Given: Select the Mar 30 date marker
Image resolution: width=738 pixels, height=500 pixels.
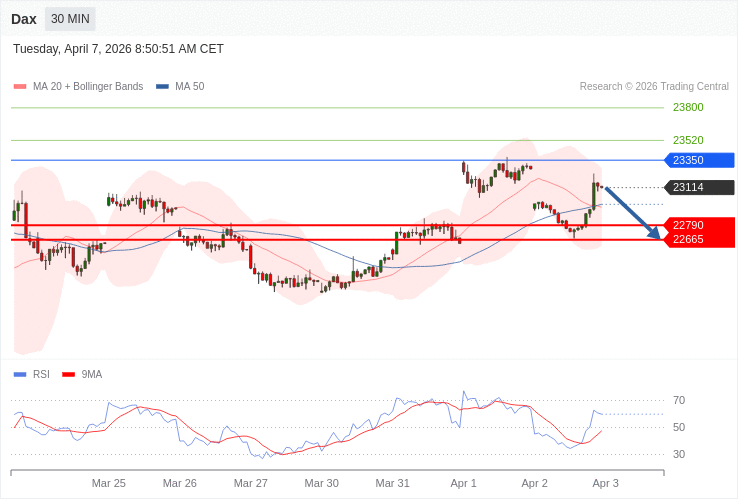Looking at the screenshot, I should [322, 483].
